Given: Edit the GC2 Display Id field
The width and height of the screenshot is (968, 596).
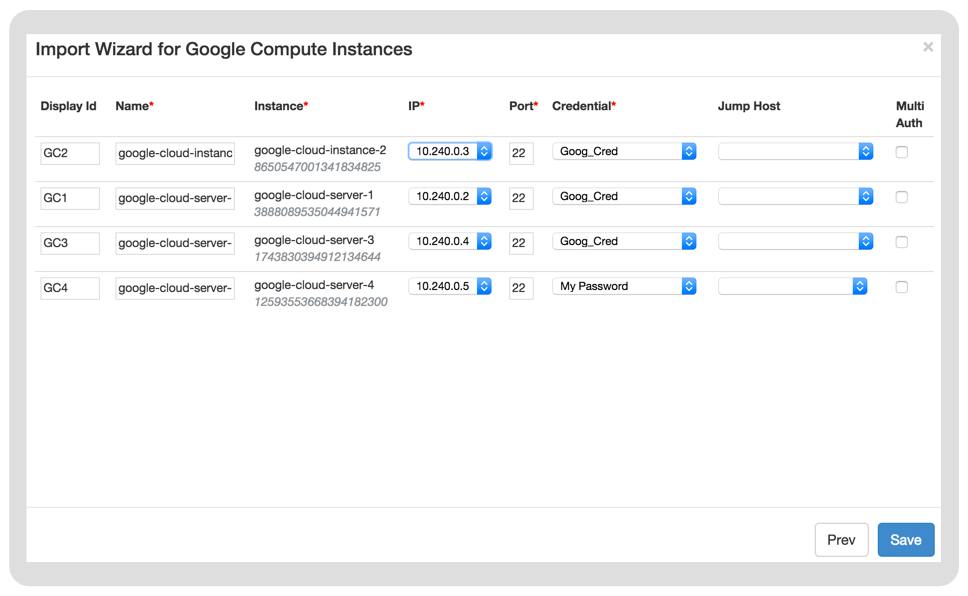Looking at the screenshot, I should point(70,153).
